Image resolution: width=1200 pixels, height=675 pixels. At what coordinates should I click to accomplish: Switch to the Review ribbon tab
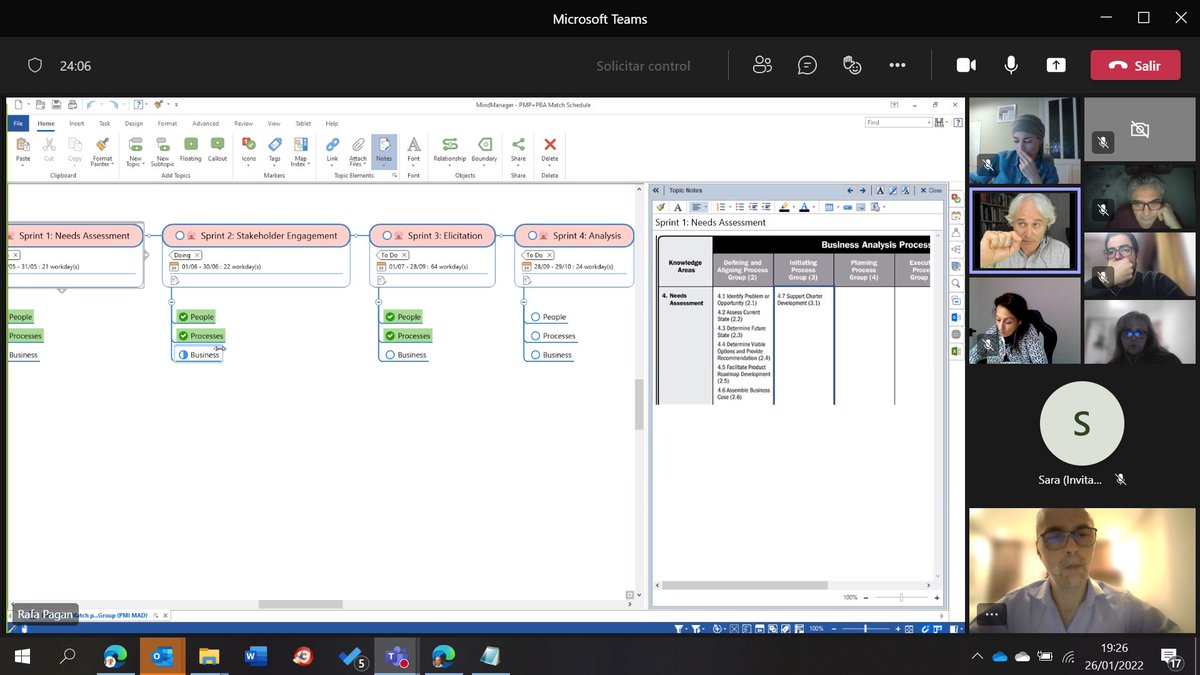point(243,123)
